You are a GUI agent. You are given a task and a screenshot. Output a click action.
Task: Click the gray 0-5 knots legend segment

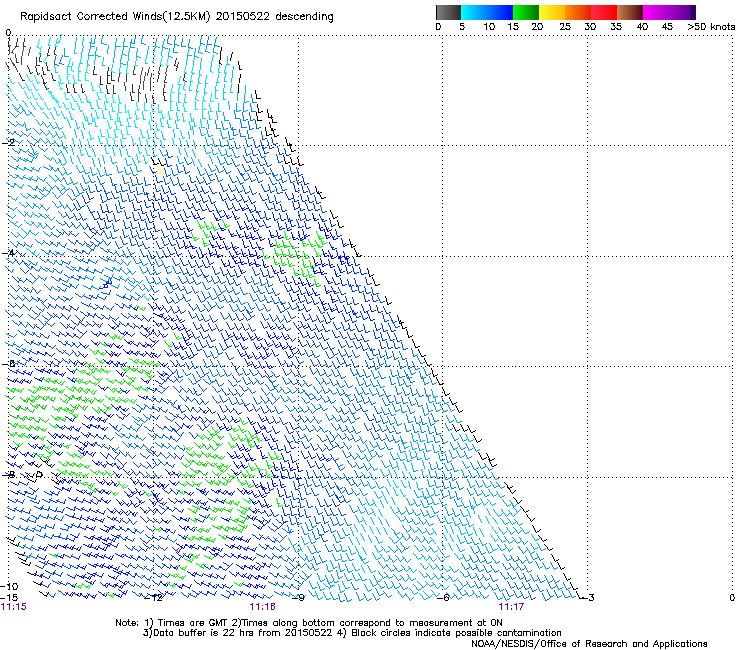(448, 12)
